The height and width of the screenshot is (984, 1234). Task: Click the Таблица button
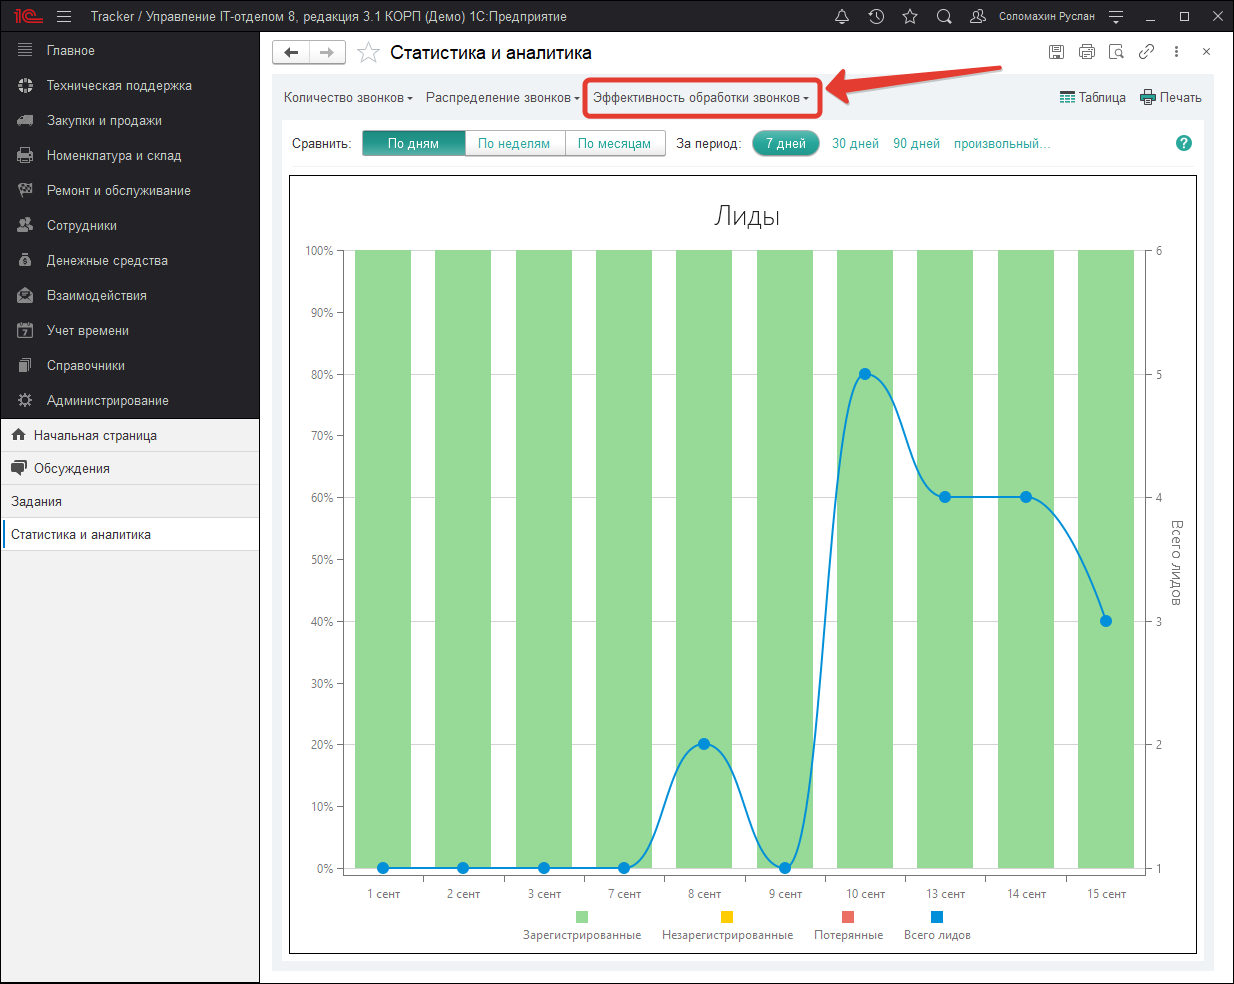pos(1092,97)
